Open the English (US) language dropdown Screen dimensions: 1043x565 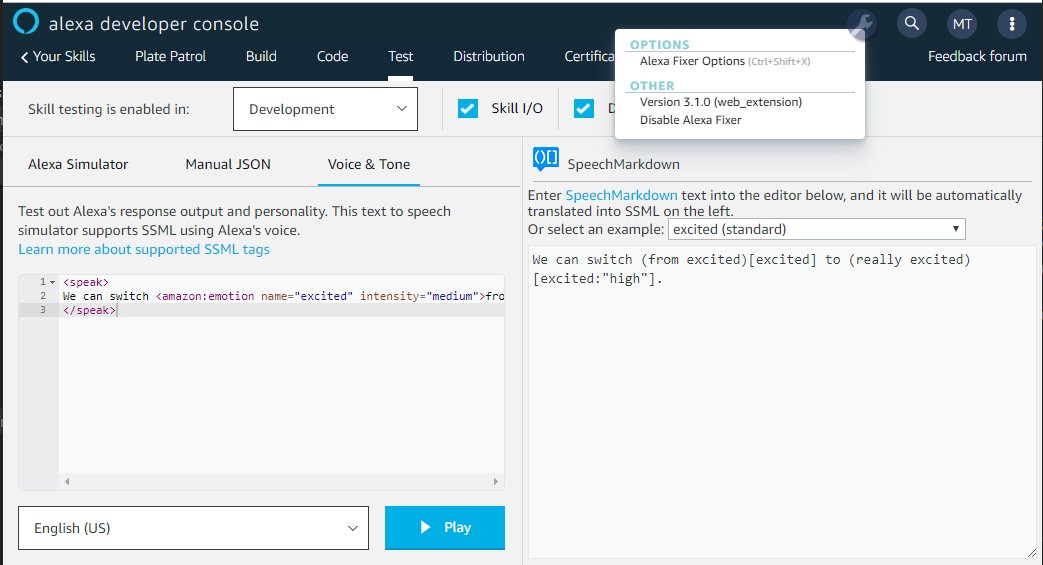[194, 528]
